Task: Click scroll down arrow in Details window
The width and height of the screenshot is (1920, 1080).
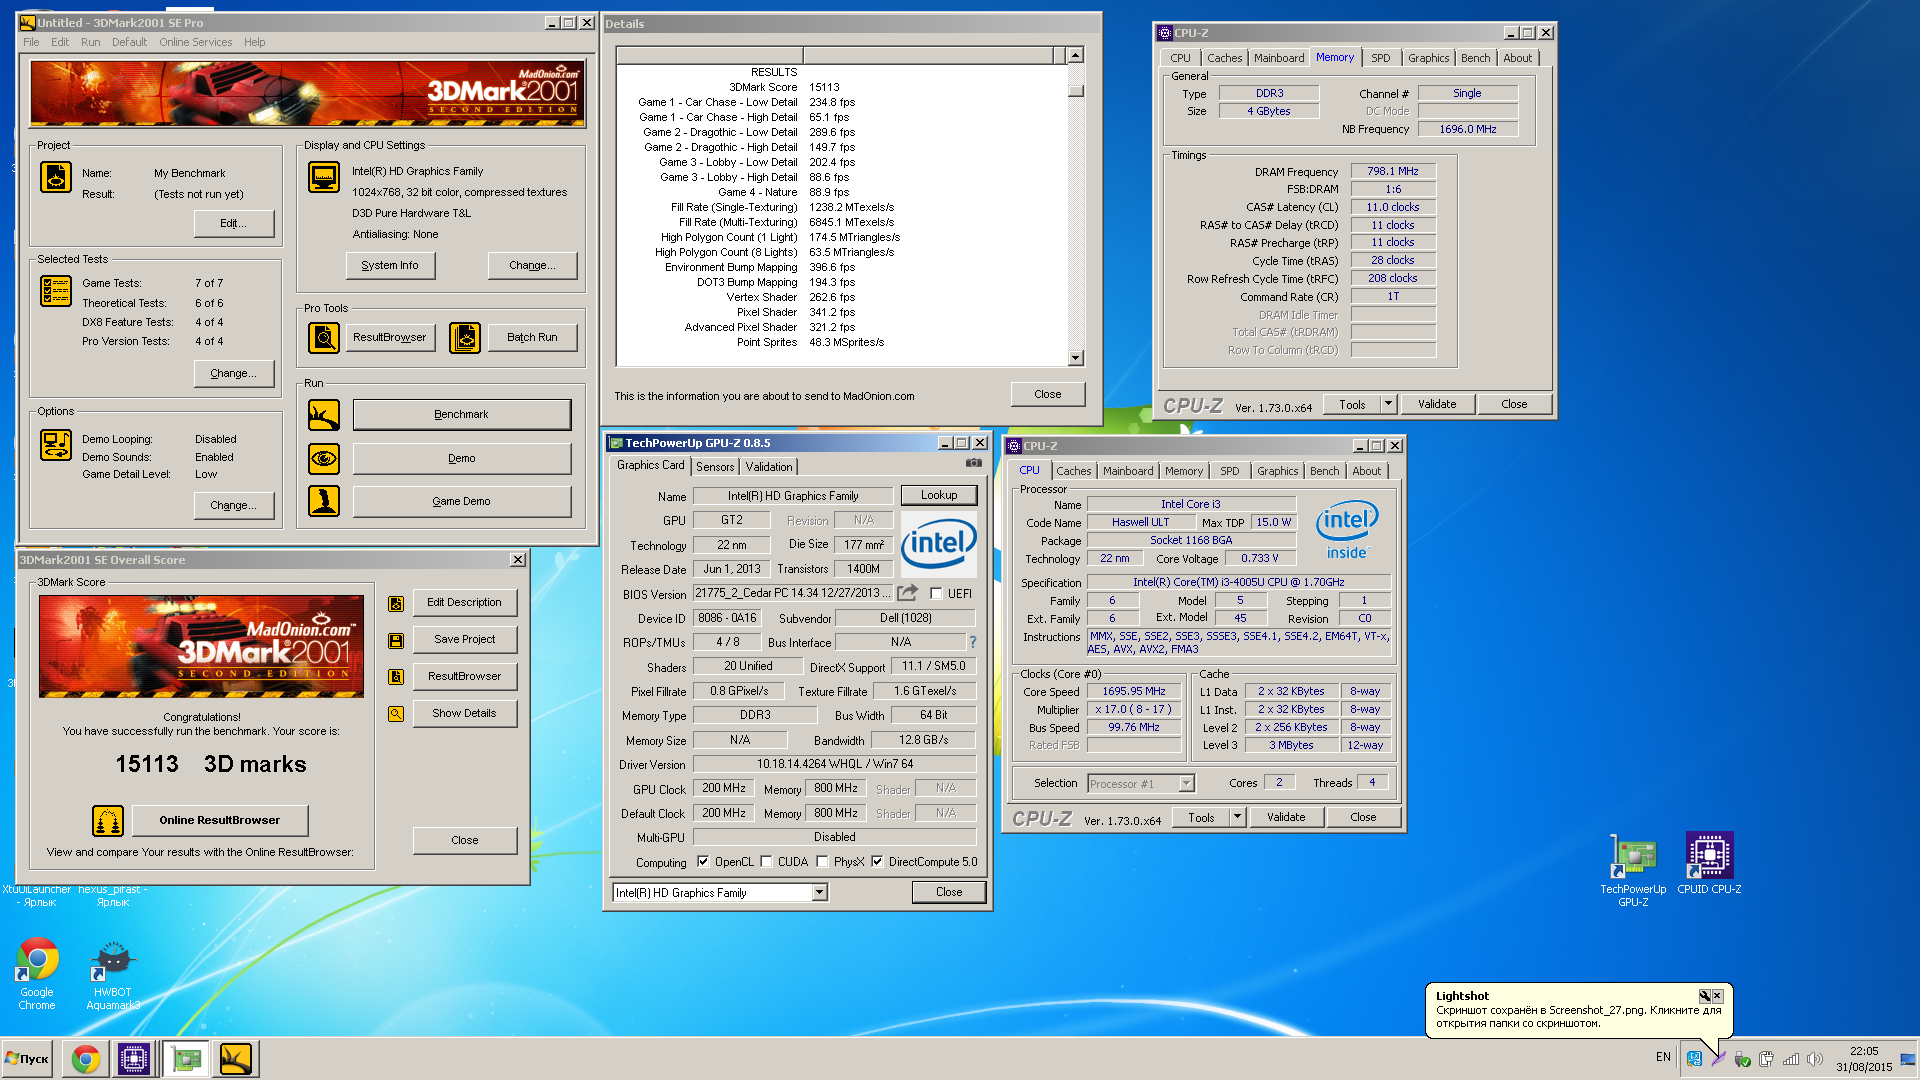Action: tap(1076, 358)
